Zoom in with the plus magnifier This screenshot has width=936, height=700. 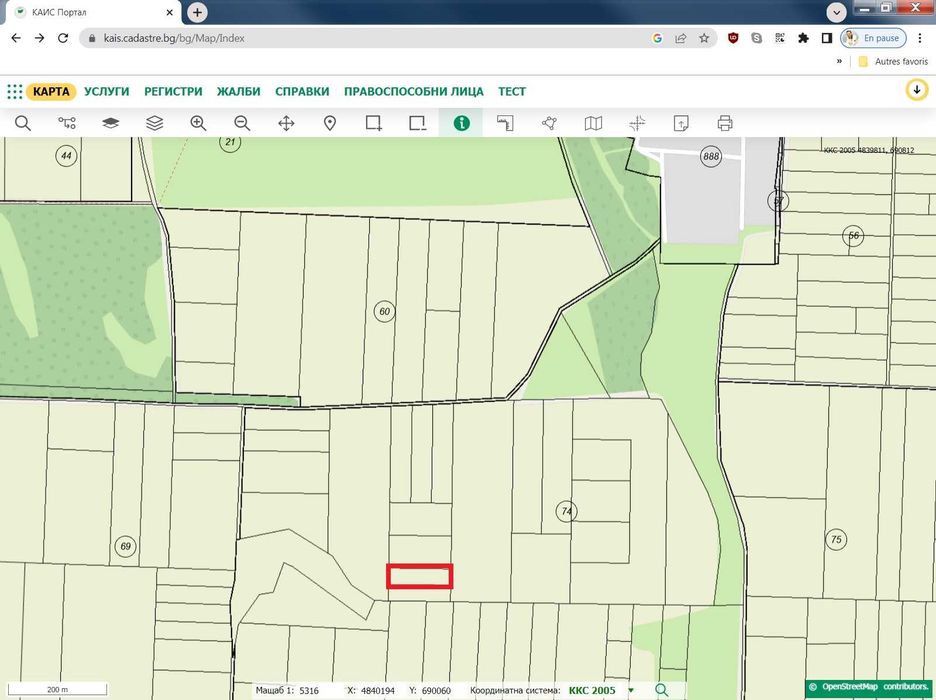[198, 124]
